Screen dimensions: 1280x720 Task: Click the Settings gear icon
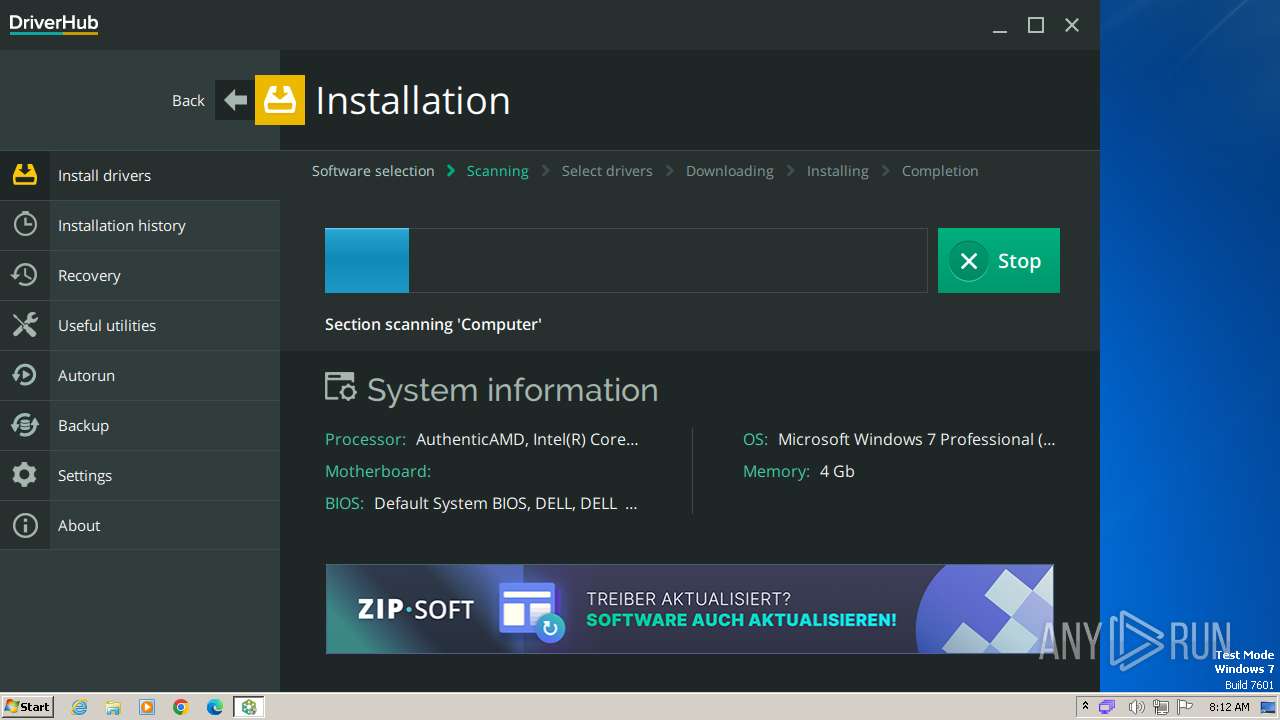(25, 475)
